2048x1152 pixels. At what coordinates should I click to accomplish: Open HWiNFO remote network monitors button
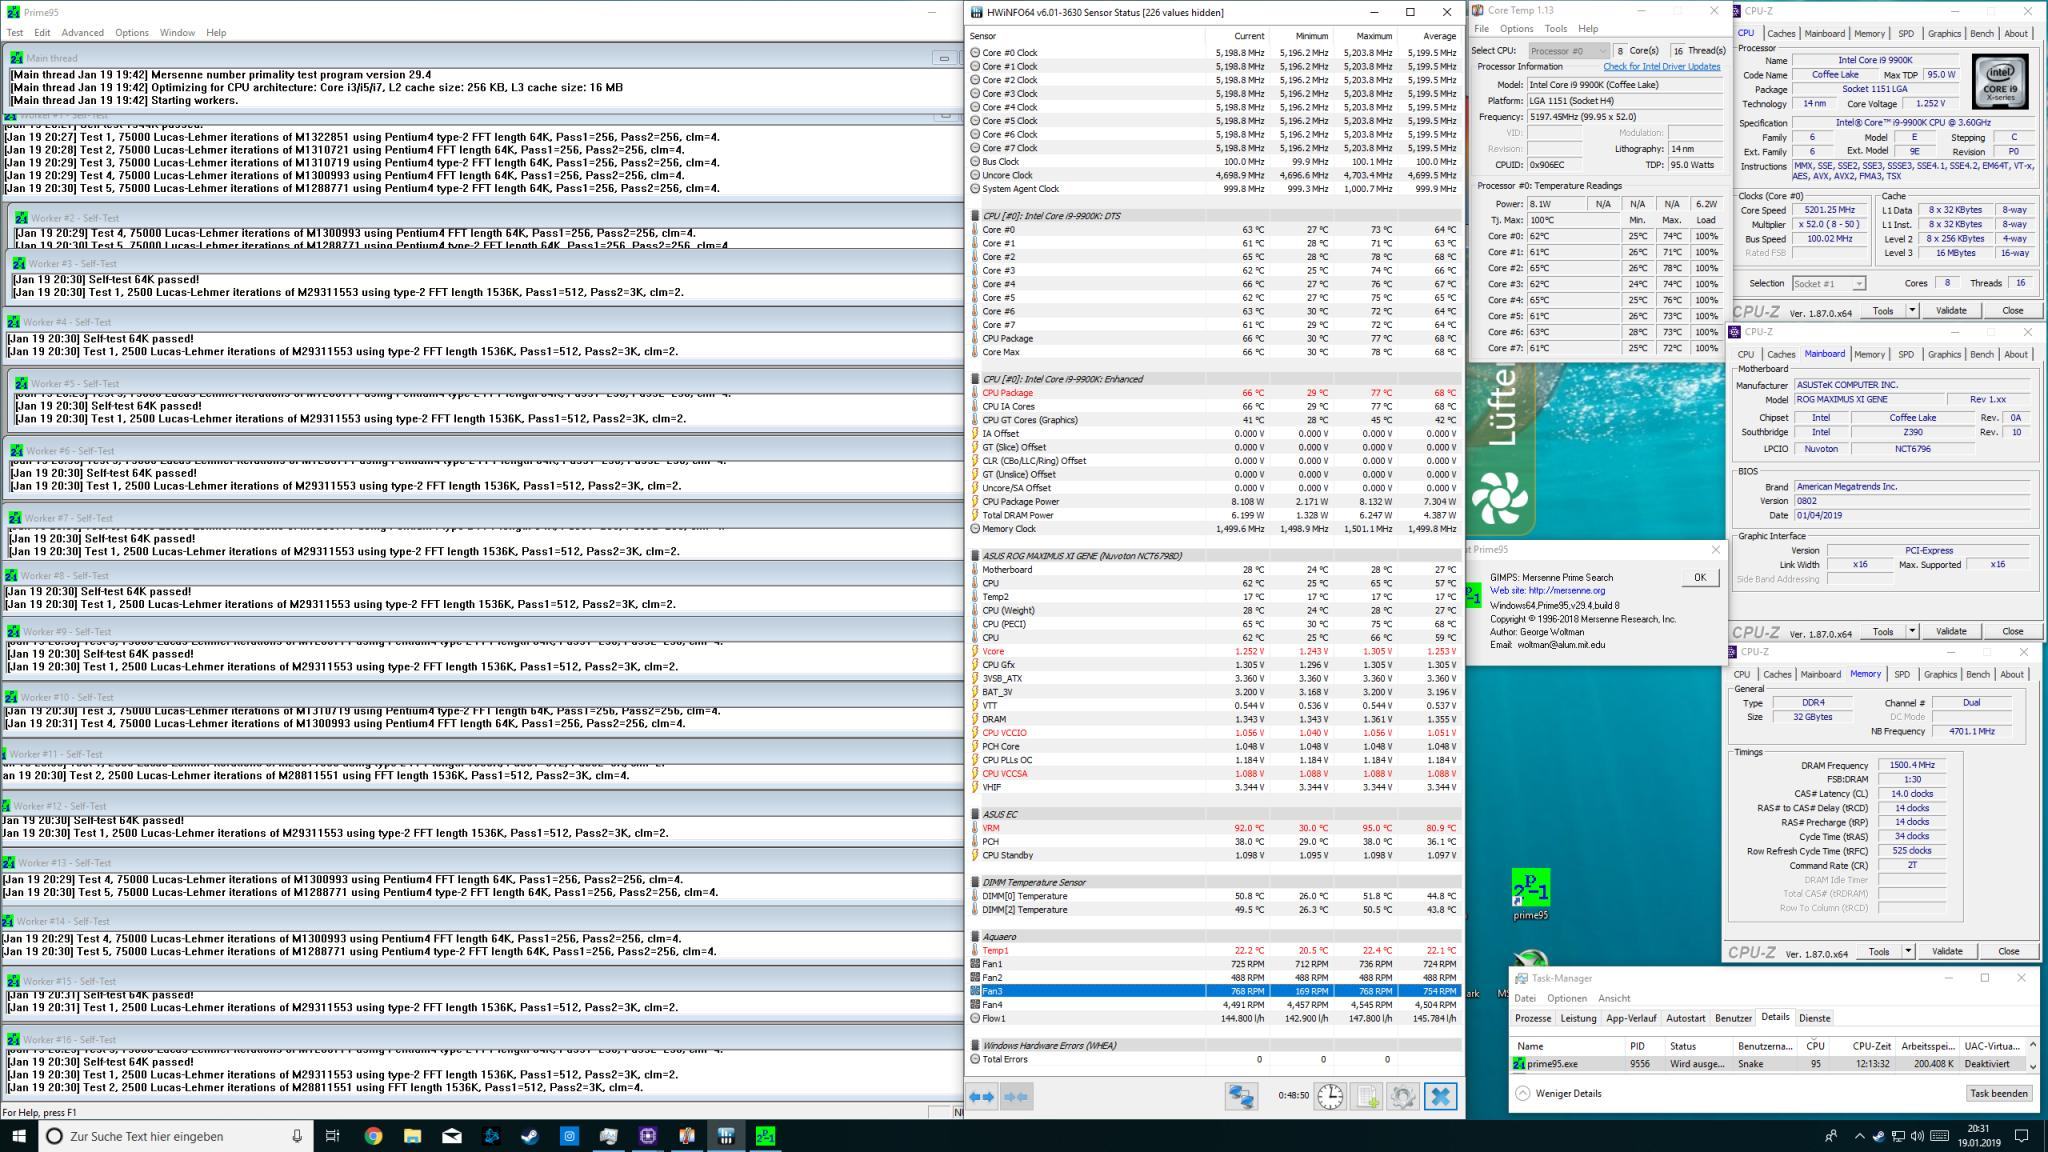click(x=1241, y=1097)
